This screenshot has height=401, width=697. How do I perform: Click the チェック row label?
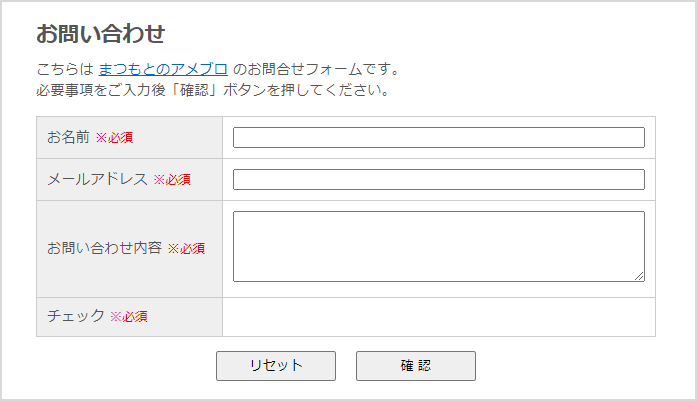click(76, 316)
